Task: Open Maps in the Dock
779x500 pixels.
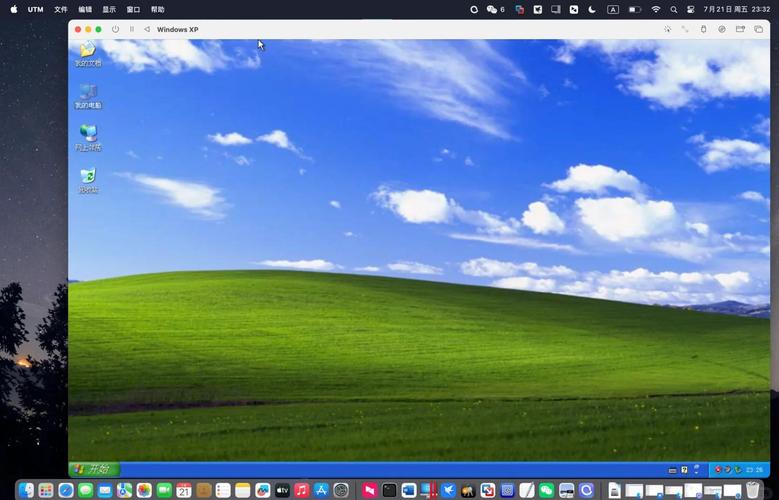Action: pyautogui.click(x=125, y=491)
